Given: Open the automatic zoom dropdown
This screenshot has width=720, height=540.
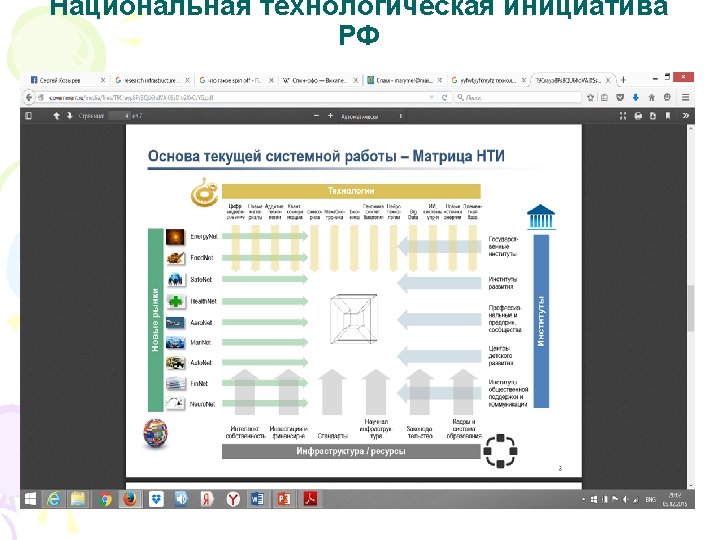Looking at the screenshot, I should 372,117.
